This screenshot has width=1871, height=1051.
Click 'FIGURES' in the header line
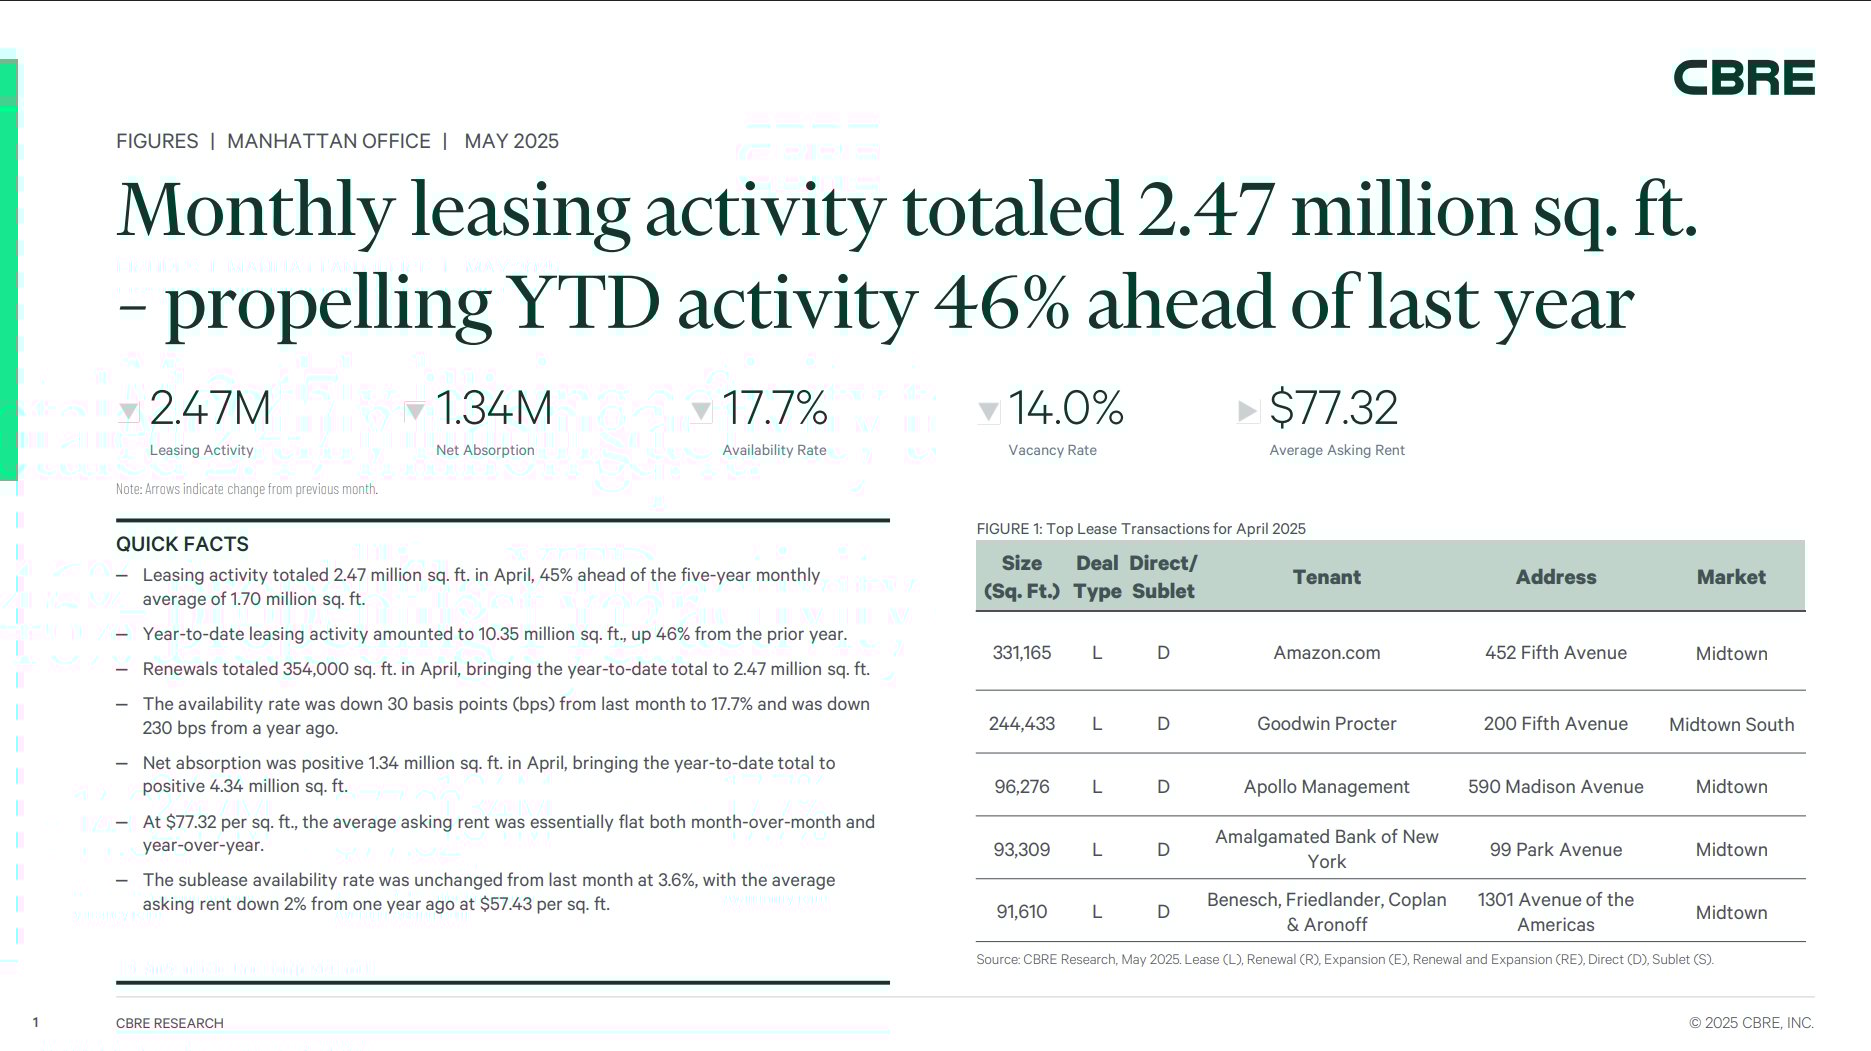click(157, 141)
